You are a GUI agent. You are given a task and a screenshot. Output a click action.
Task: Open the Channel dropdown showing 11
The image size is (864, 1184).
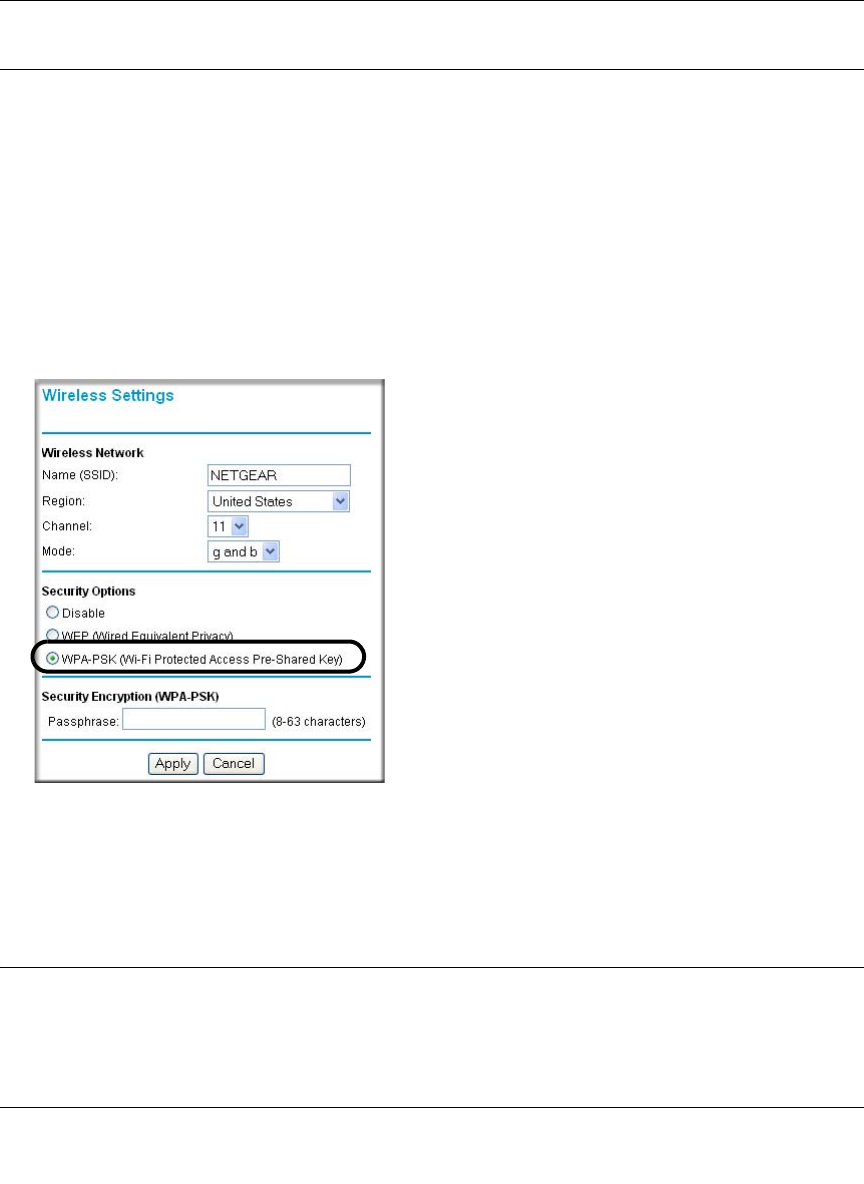[x=228, y=526]
